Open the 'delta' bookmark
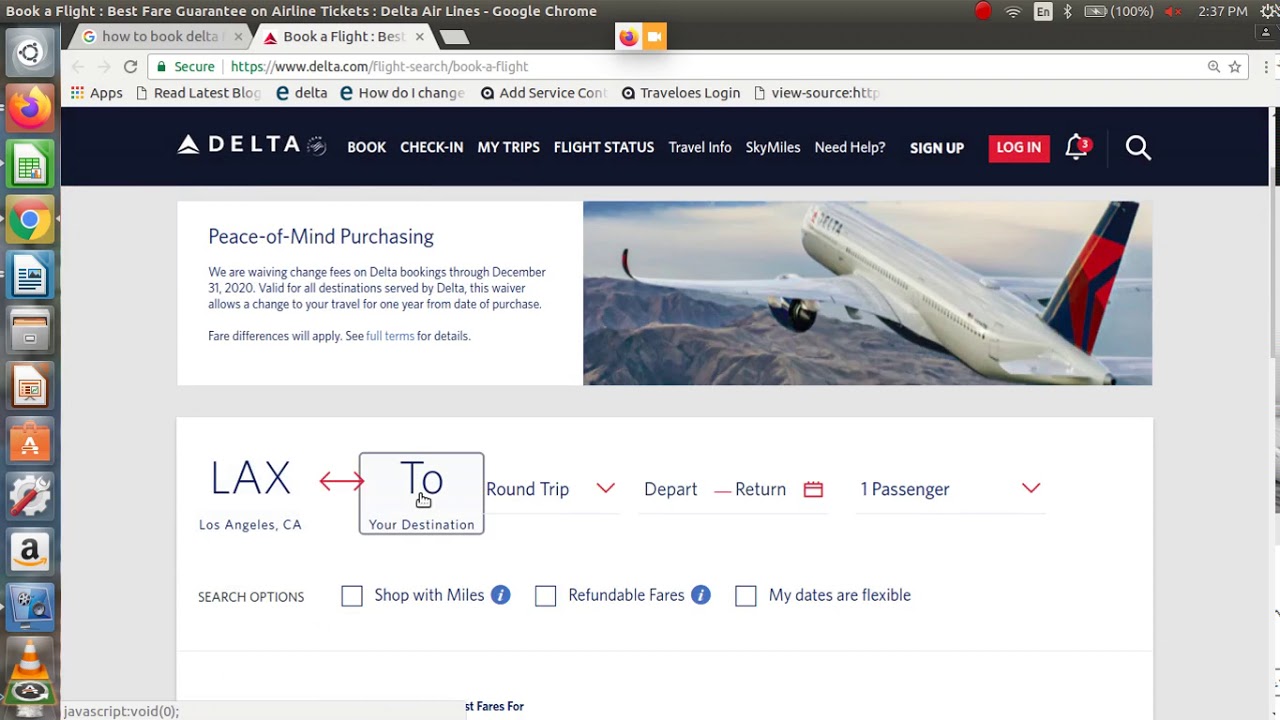The height and width of the screenshot is (720, 1280). coord(302,93)
